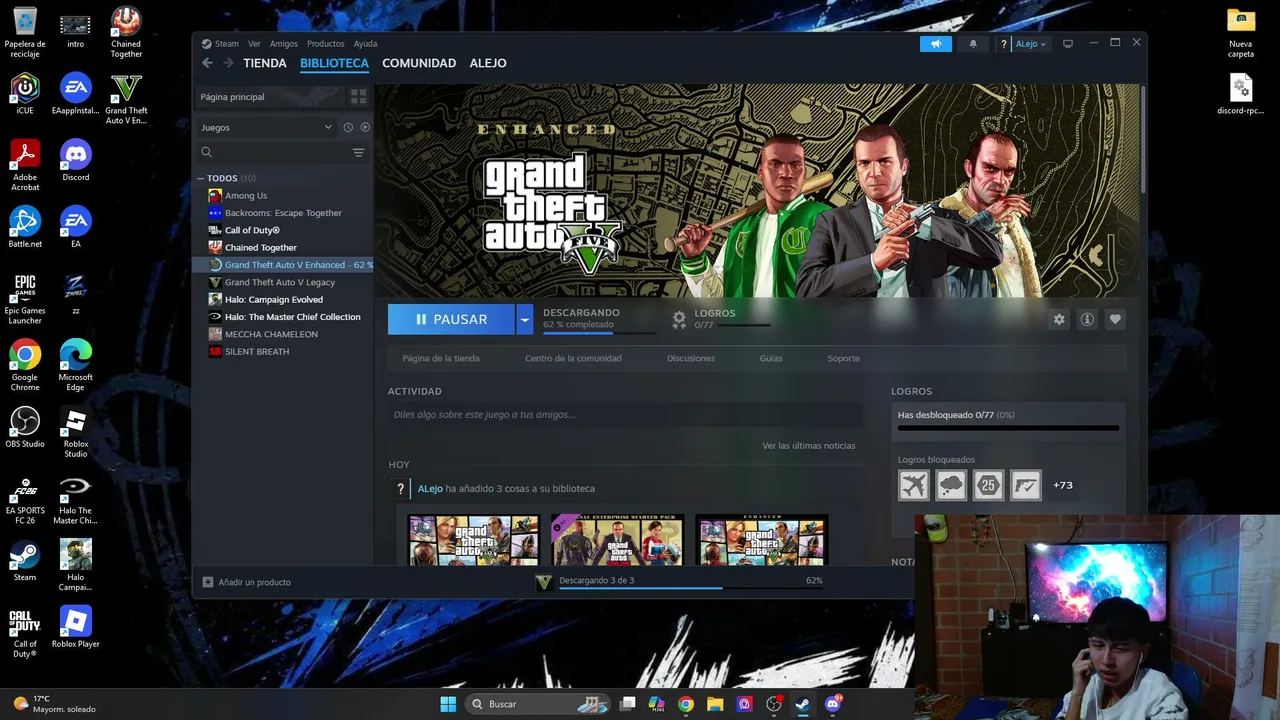Open Discord from the taskbar
This screenshot has height=720, width=1280.
point(833,704)
